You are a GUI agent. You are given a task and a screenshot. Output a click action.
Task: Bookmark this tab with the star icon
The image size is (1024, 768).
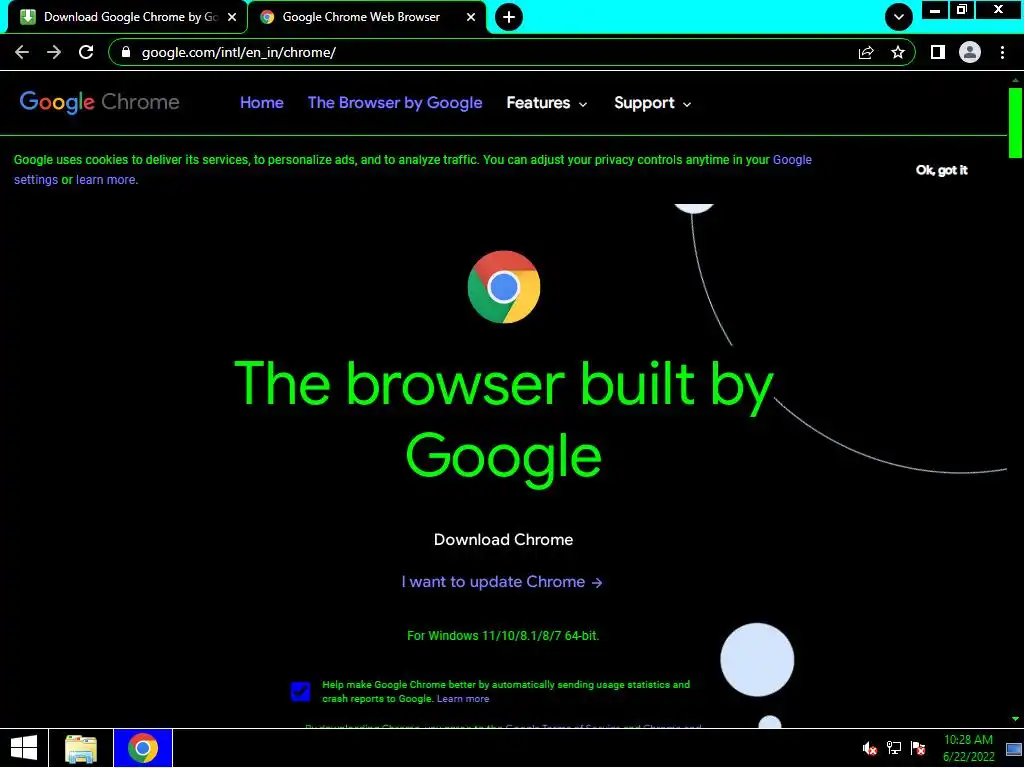point(898,52)
